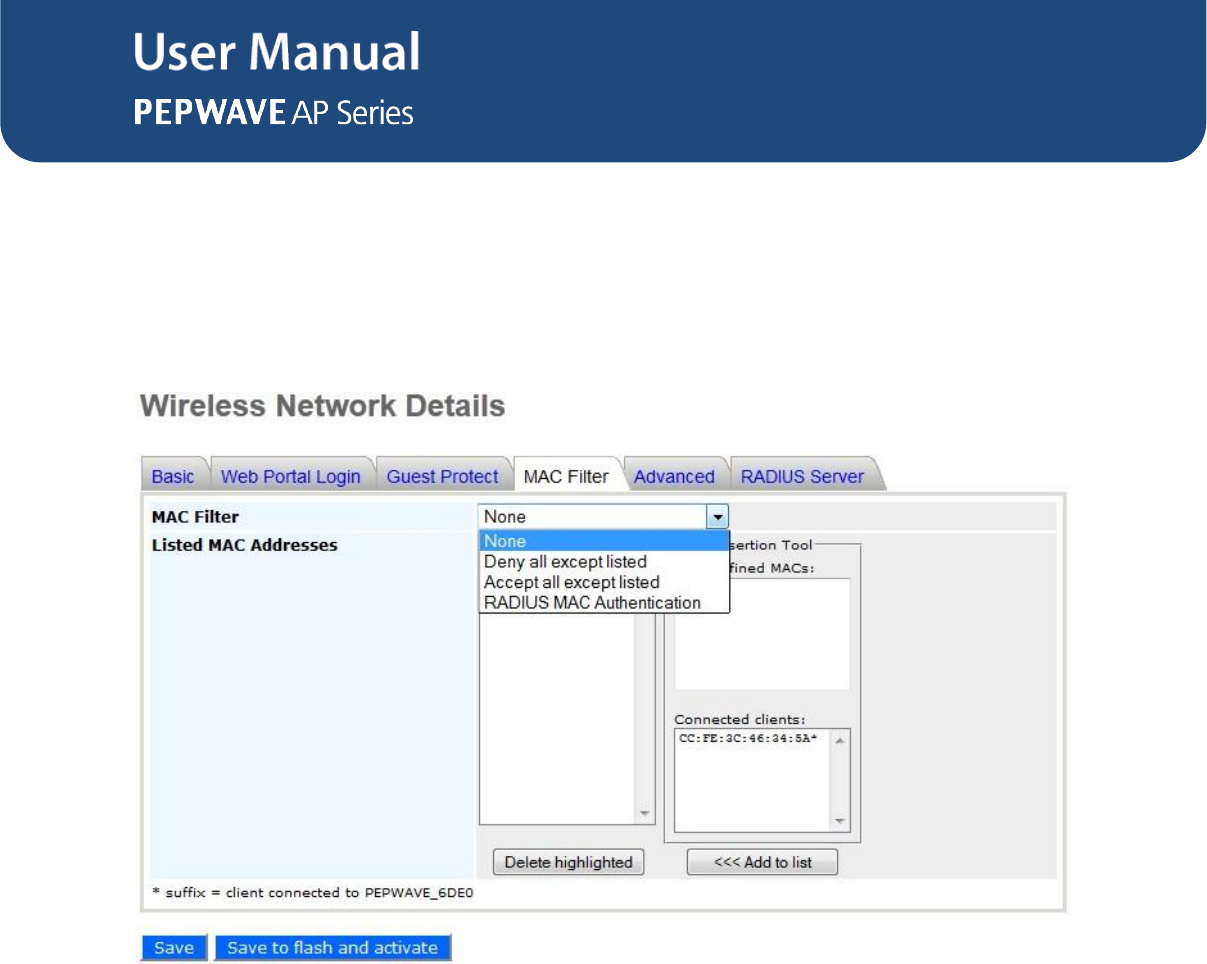Click Save to flash and activate

click(x=333, y=948)
